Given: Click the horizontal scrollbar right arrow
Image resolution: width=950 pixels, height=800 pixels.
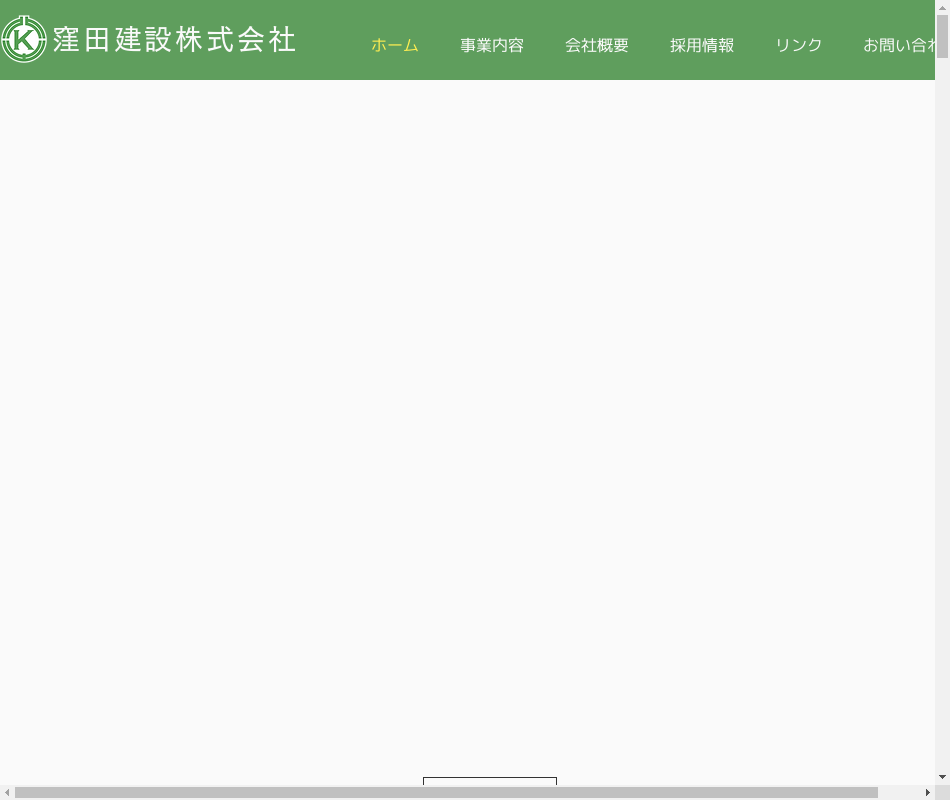Looking at the screenshot, I should tap(927, 792).
